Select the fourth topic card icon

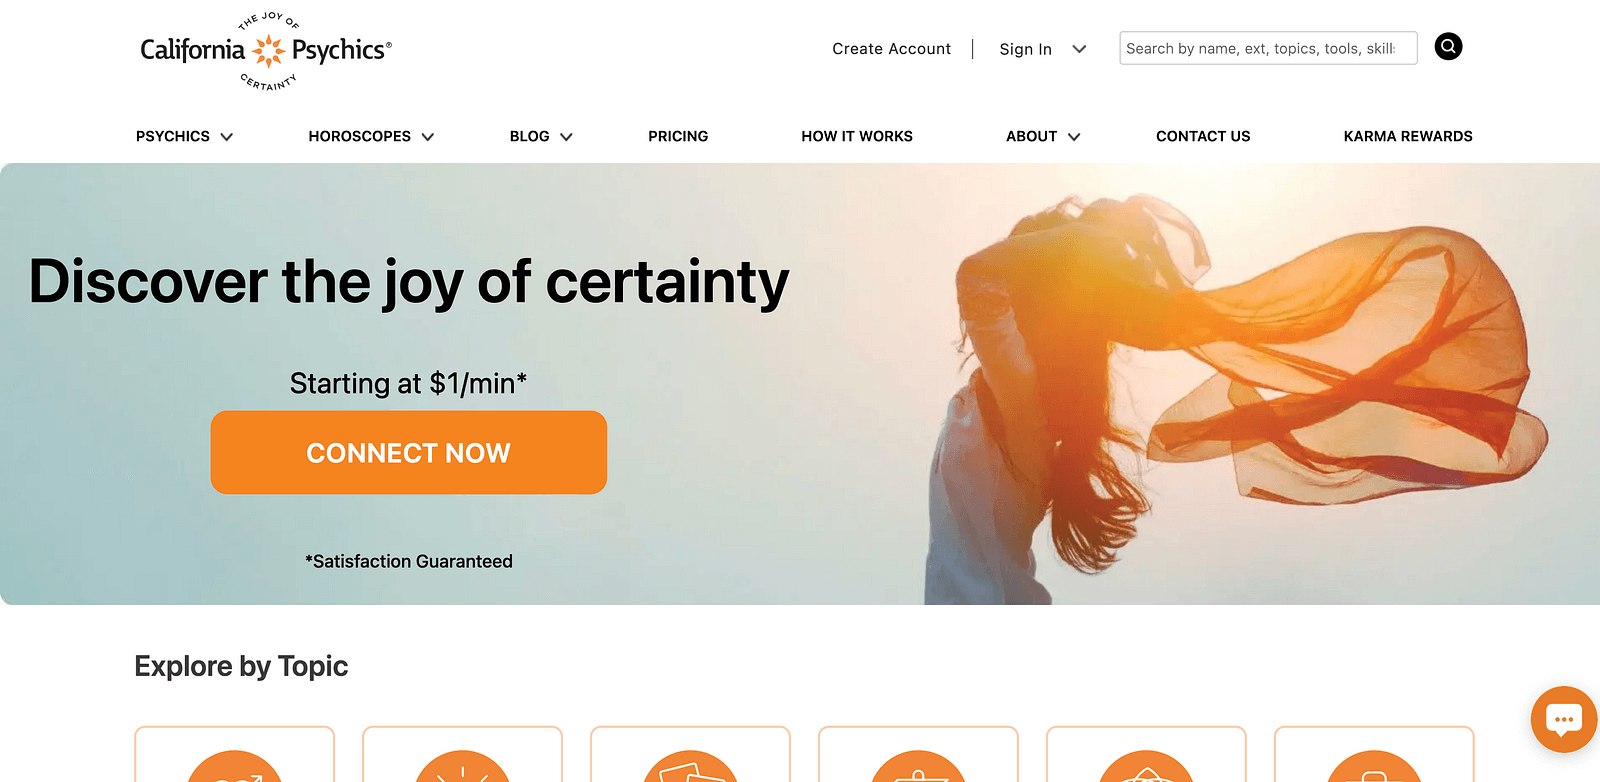(x=918, y=766)
